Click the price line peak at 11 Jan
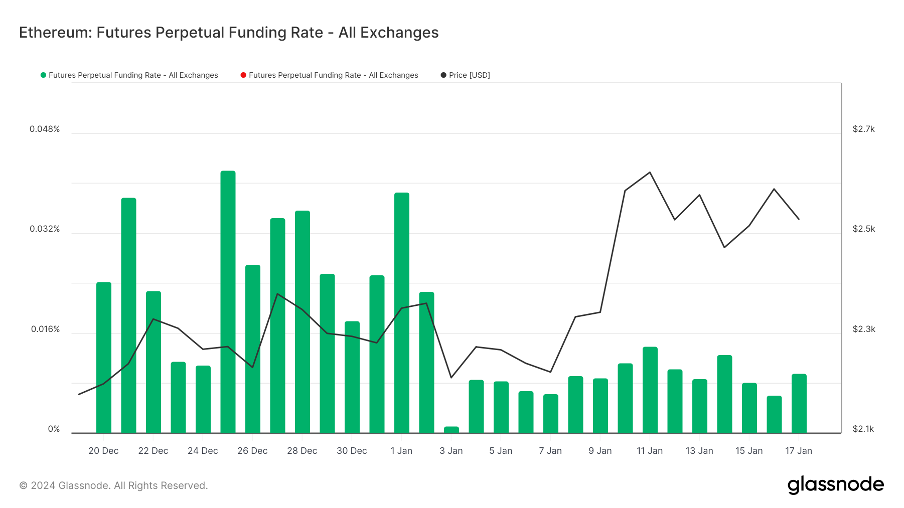Screen dimensions: 904x508 [650, 172]
